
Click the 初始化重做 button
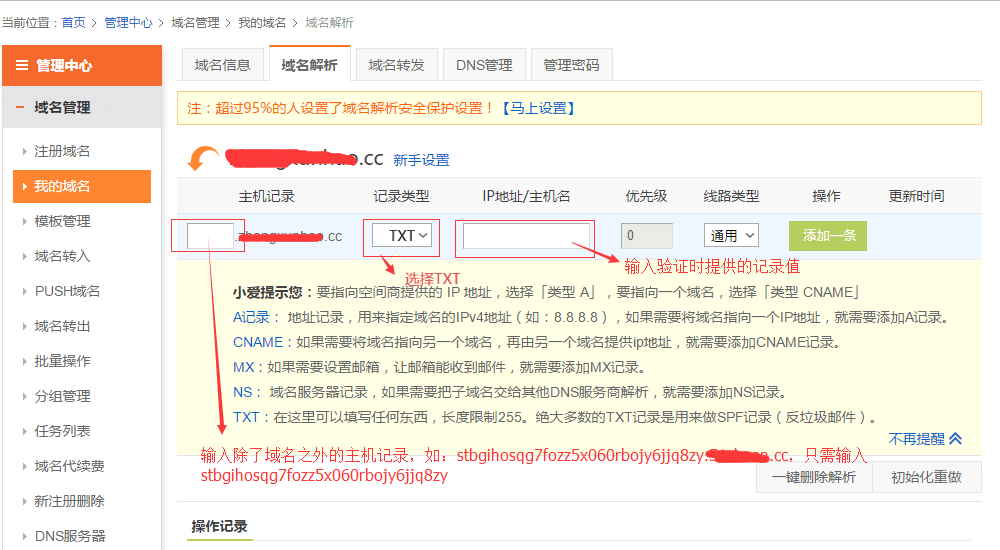pyautogui.click(x=926, y=477)
